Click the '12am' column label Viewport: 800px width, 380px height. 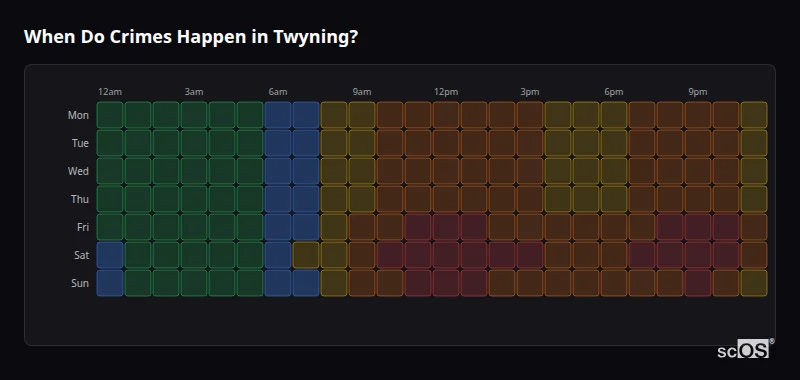click(x=110, y=92)
